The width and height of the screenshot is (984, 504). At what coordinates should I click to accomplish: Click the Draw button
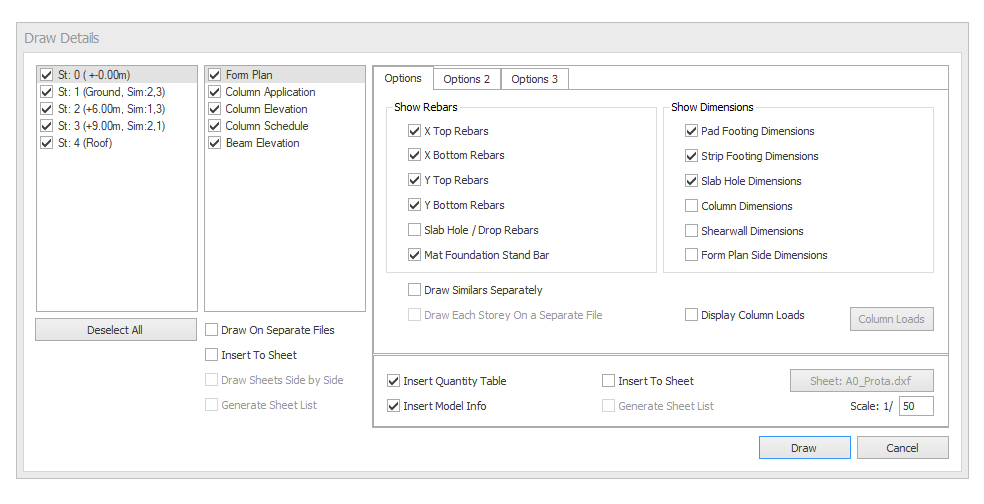point(804,448)
